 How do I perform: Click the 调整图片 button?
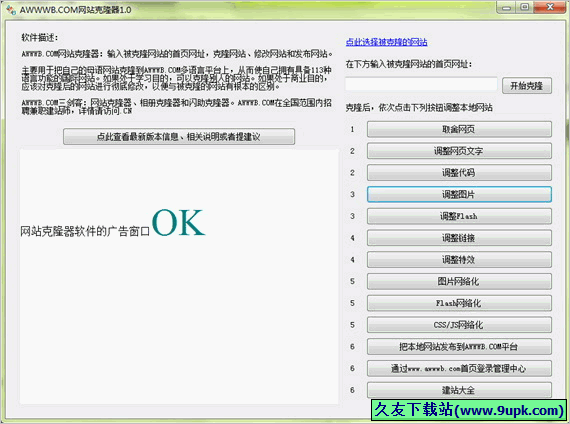pyautogui.click(x=459, y=195)
